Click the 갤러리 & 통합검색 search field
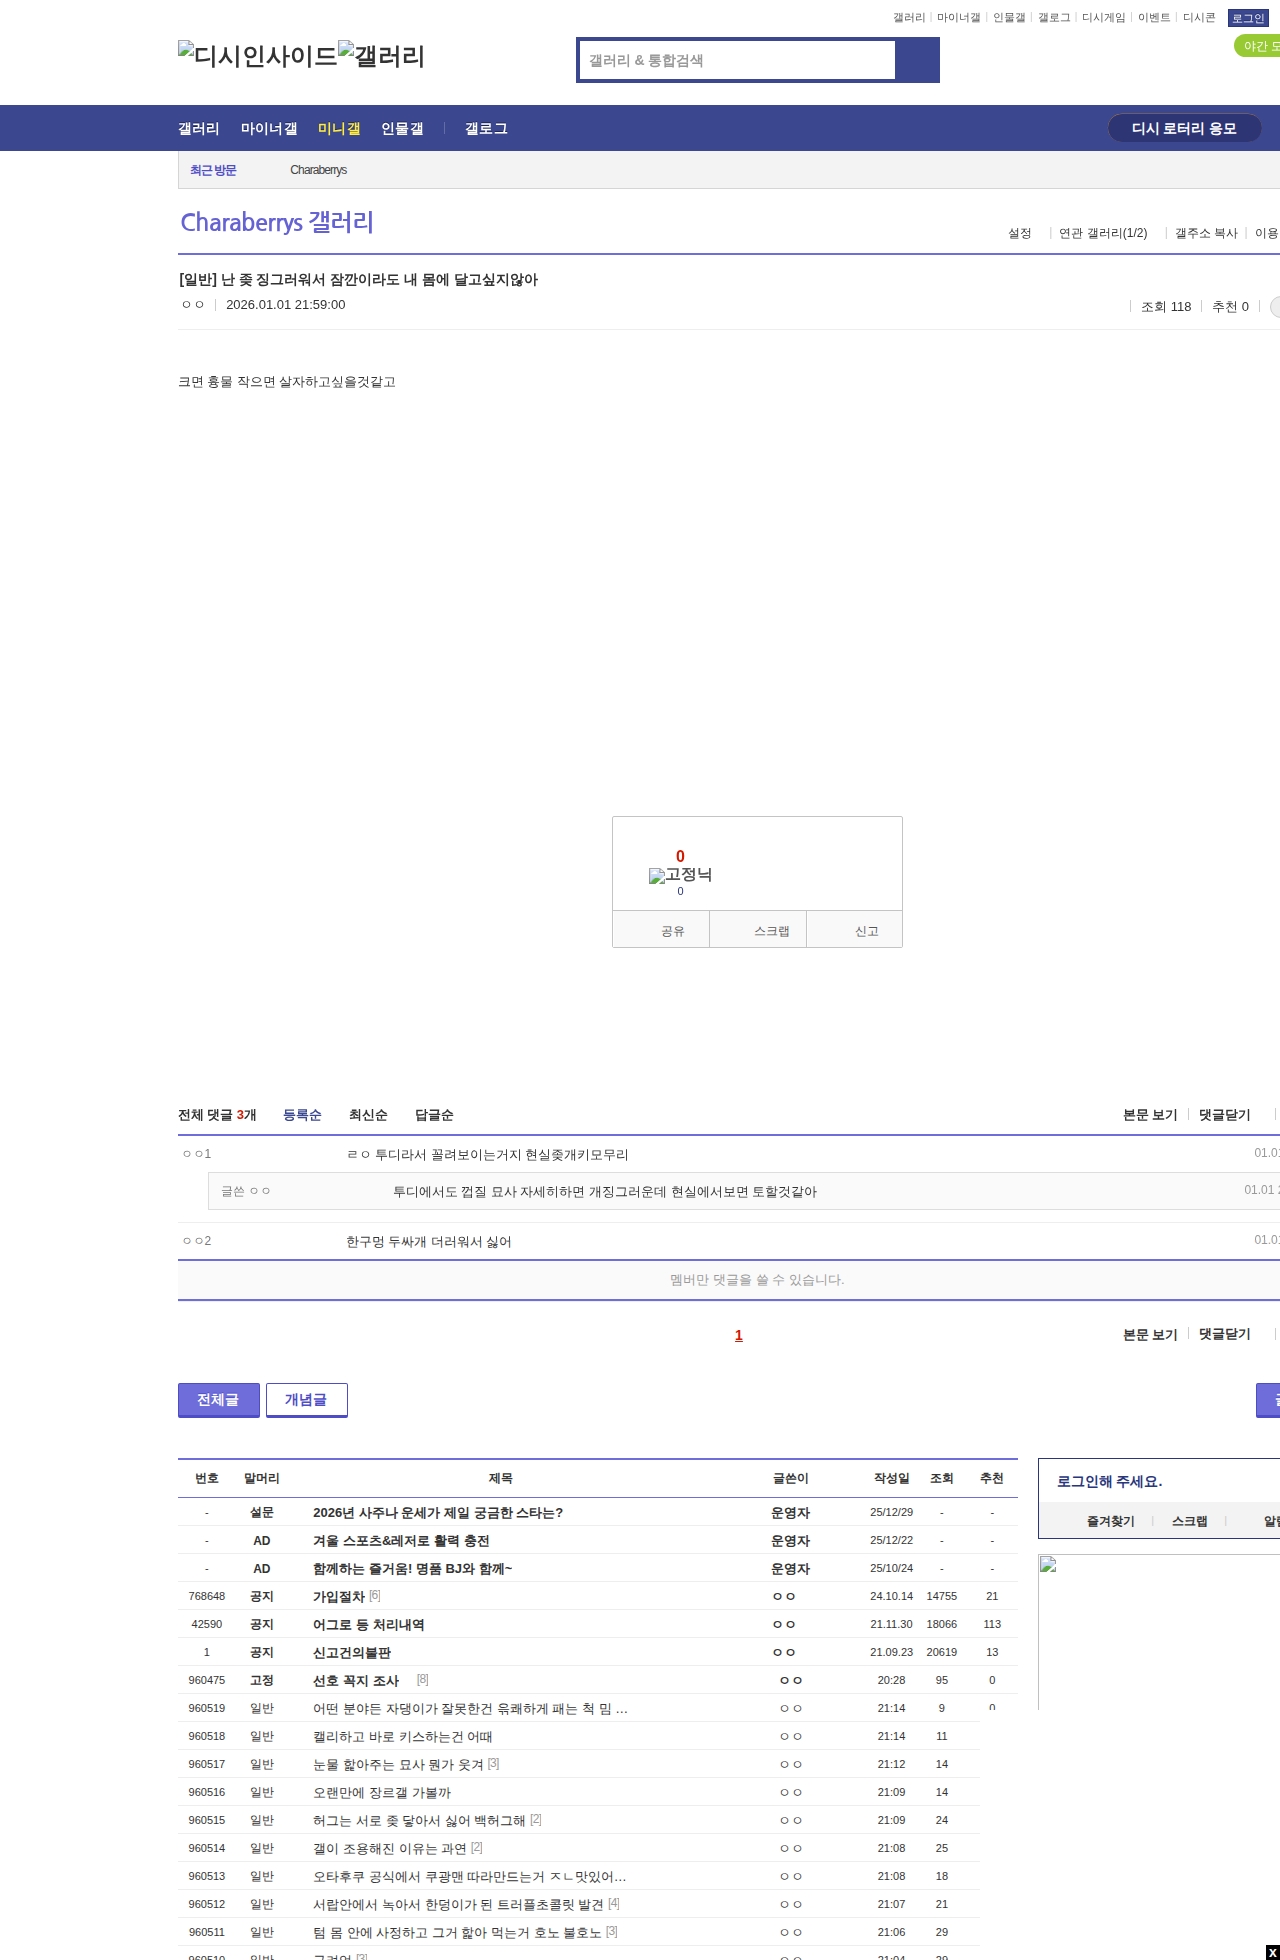Screen dimensions: 1280x1960 tap(738, 60)
